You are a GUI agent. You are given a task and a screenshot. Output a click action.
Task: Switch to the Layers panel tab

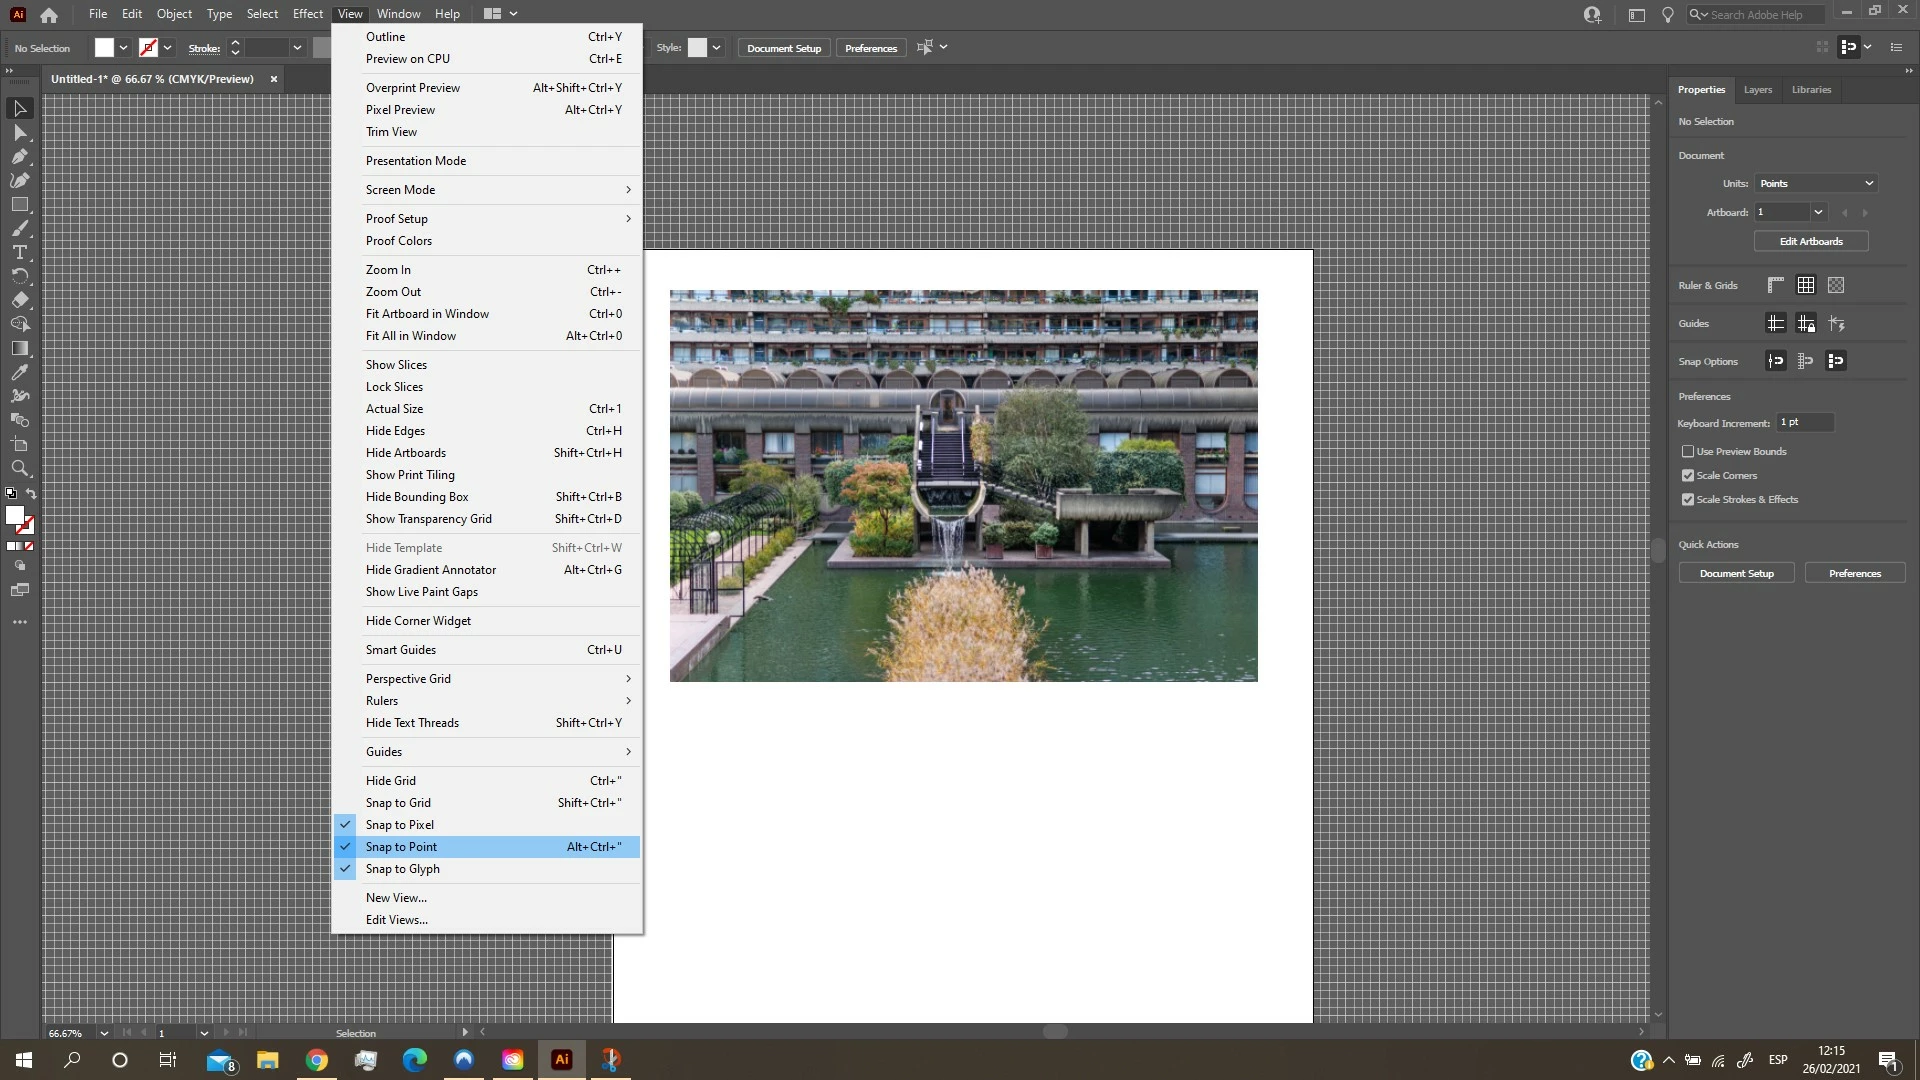(1757, 90)
